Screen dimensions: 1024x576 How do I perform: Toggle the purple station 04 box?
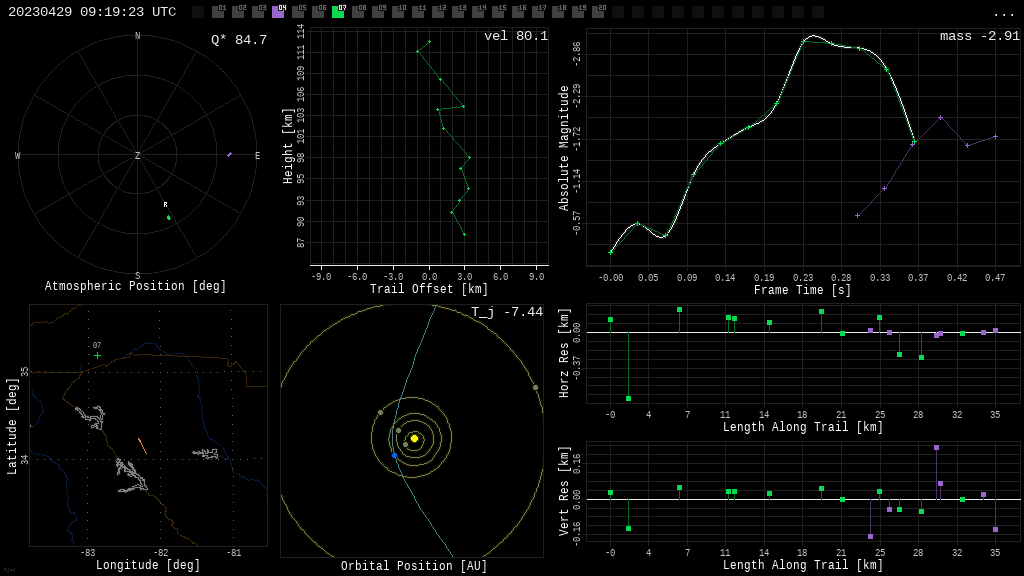pos(278,12)
